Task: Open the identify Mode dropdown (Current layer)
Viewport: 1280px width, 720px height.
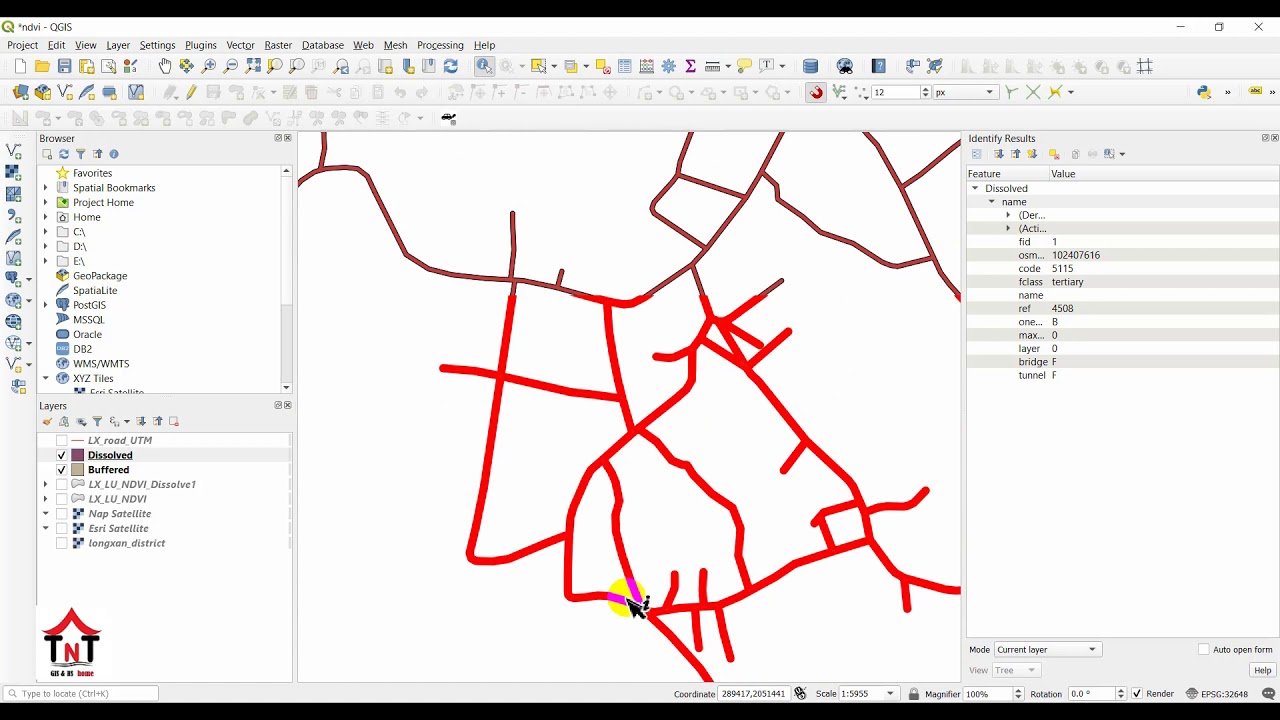Action: pos(1047,650)
